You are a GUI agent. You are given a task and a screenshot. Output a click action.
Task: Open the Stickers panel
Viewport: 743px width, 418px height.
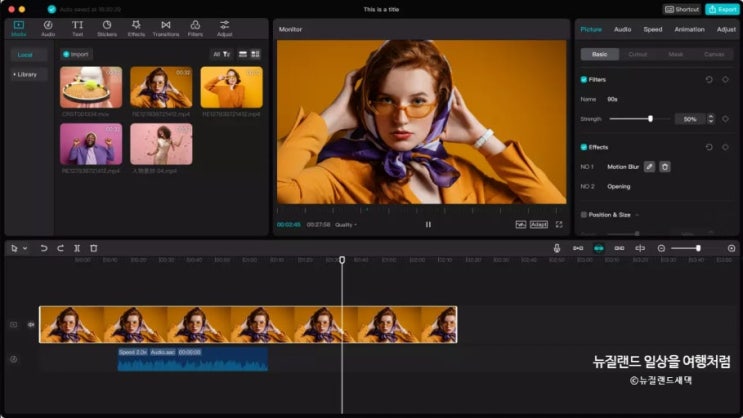[106, 27]
